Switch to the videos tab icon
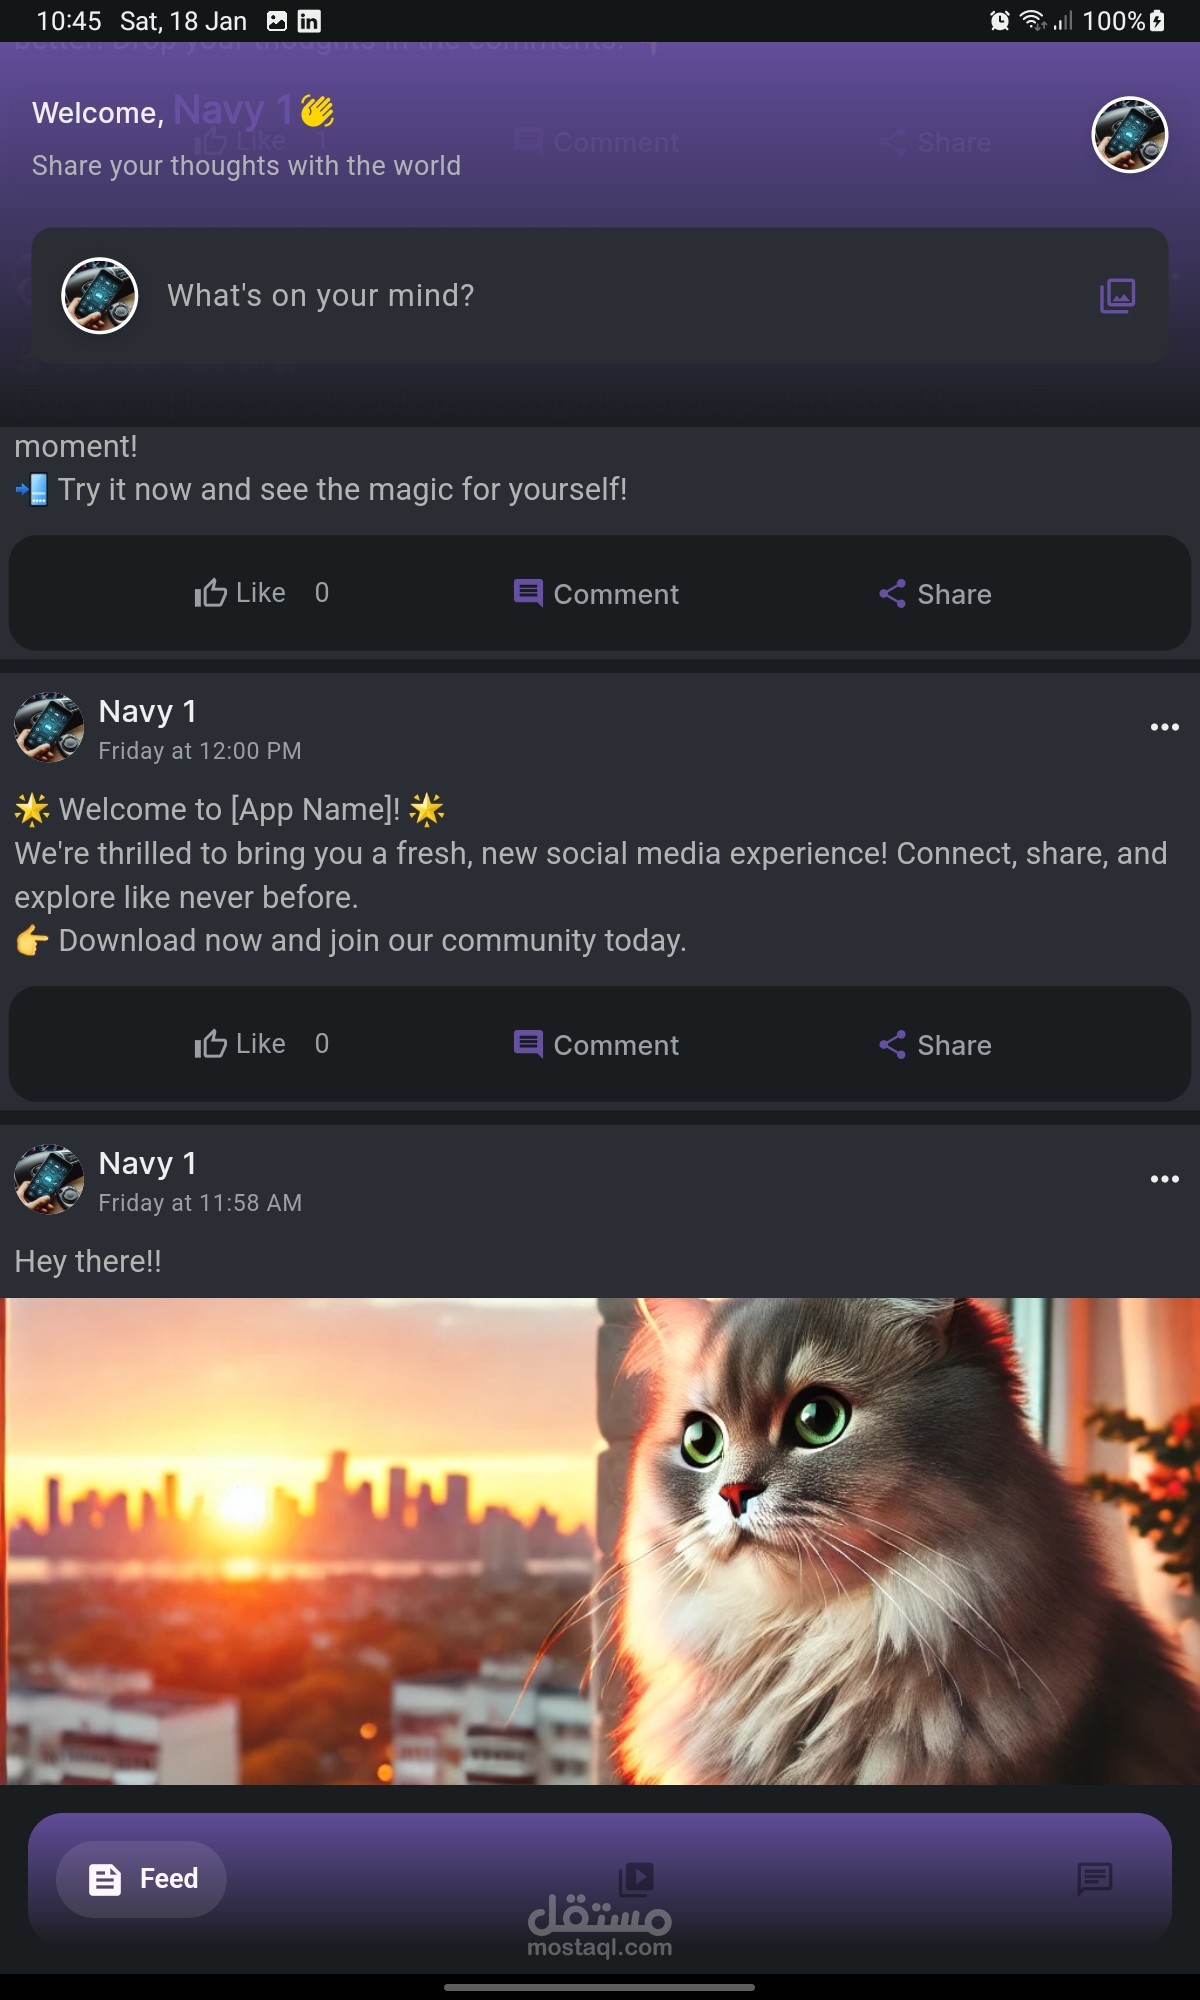Viewport: 1200px width, 2000px height. [x=636, y=1879]
